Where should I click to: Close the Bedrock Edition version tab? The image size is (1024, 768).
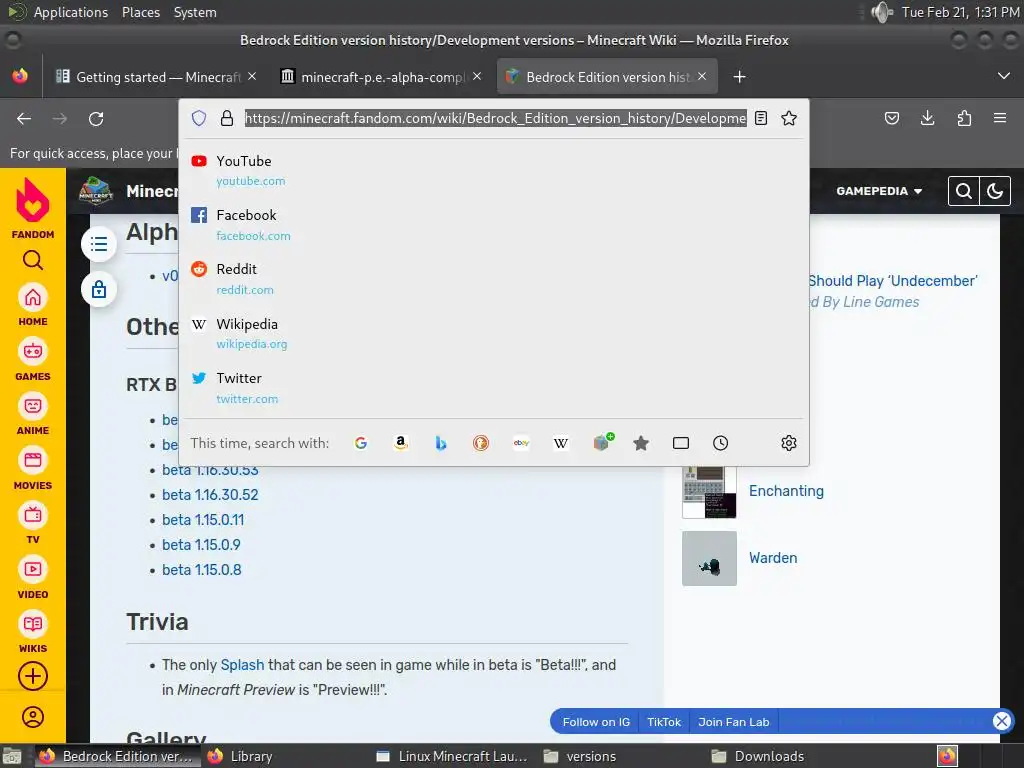pyautogui.click(x=702, y=76)
